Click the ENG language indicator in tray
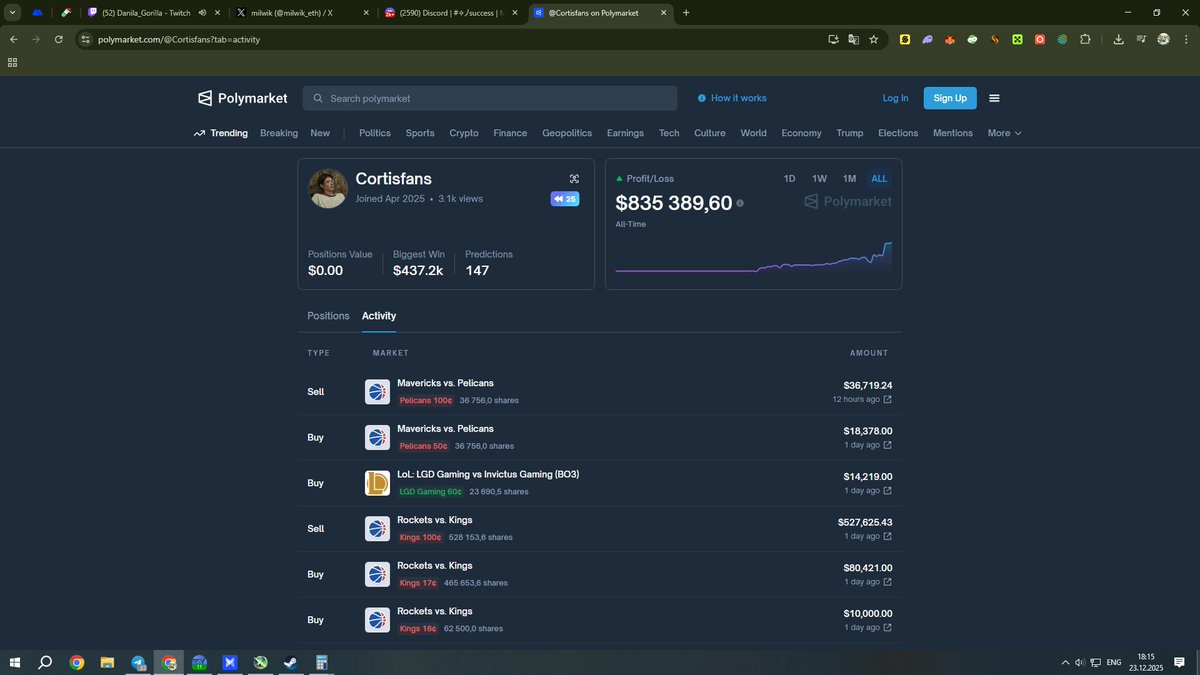The image size is (1200, 675). pyautogui.click(x=1112, y=662)
